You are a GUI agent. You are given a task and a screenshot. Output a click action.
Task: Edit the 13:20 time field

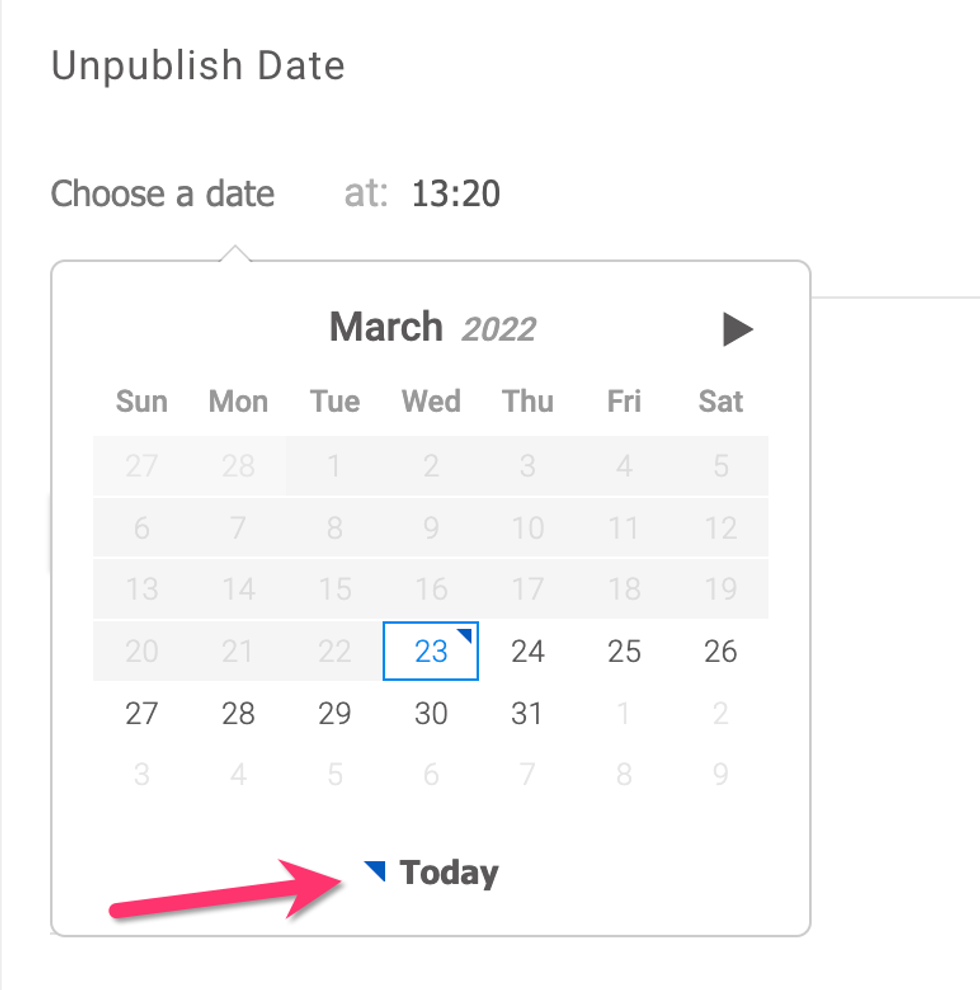(x=456, y=193)
